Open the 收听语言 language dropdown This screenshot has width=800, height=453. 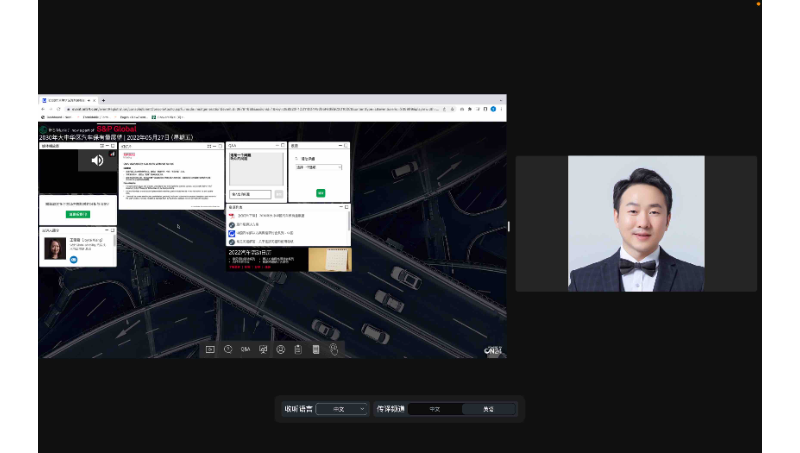tap(341, 409)
